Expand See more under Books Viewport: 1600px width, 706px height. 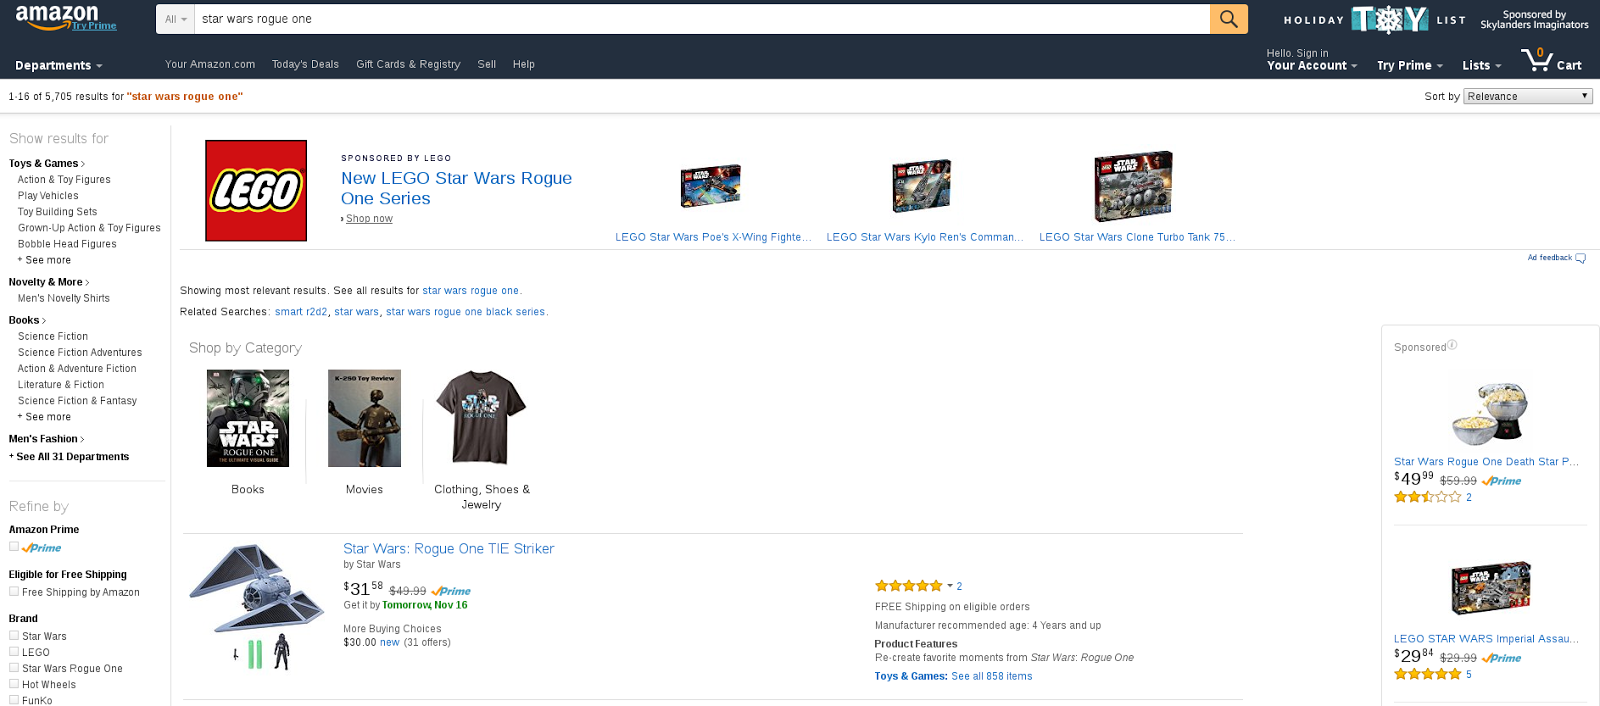tap(44, 417)
